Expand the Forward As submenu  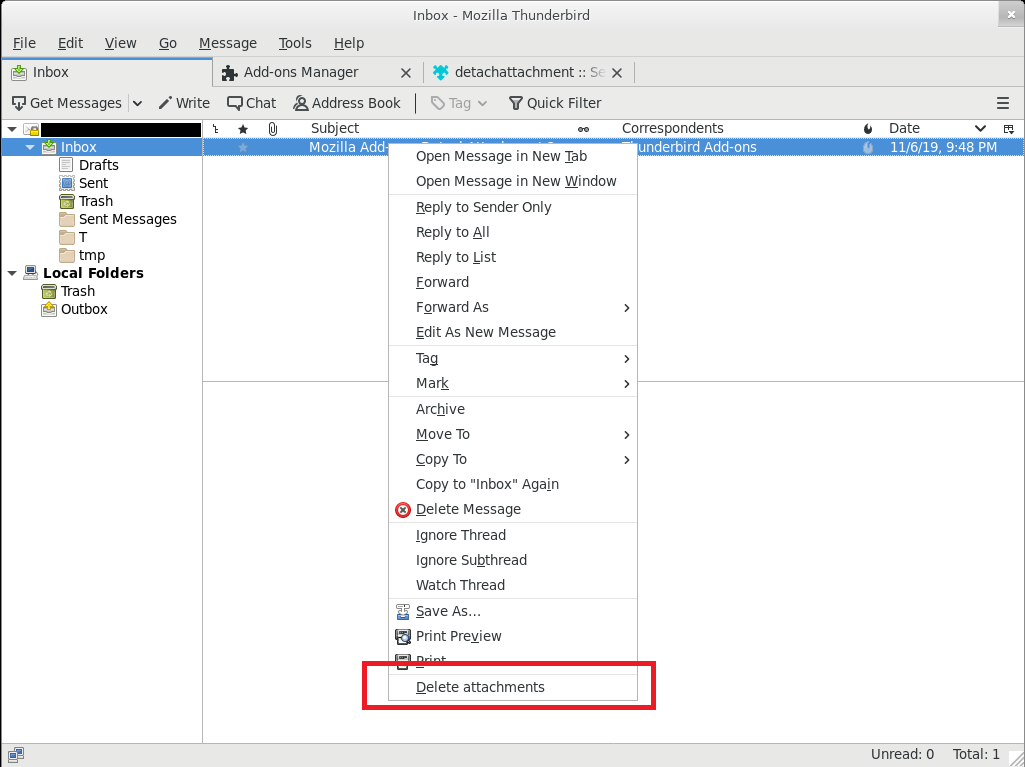pyautogui.click(x=512, y=307)
